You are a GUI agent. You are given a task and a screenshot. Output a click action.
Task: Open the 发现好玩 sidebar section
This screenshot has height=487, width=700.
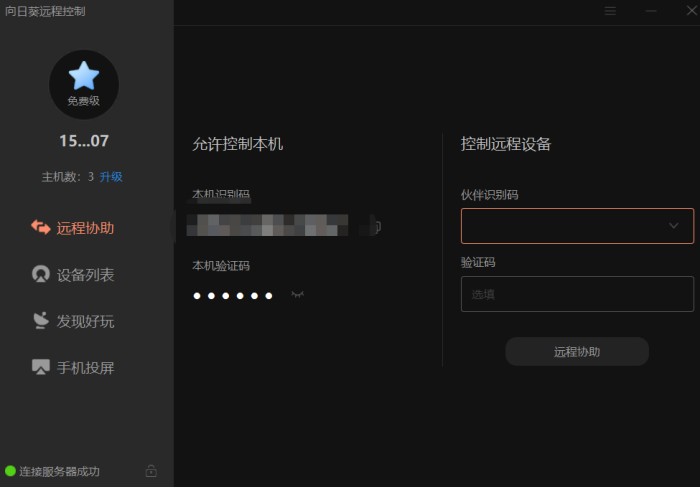coord(72,321)
